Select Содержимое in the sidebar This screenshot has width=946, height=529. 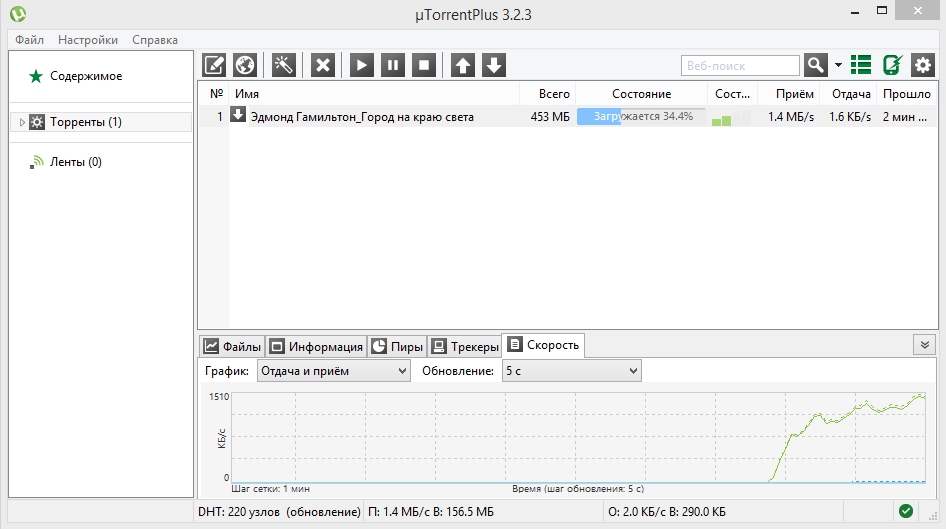(x=86, y=76)
